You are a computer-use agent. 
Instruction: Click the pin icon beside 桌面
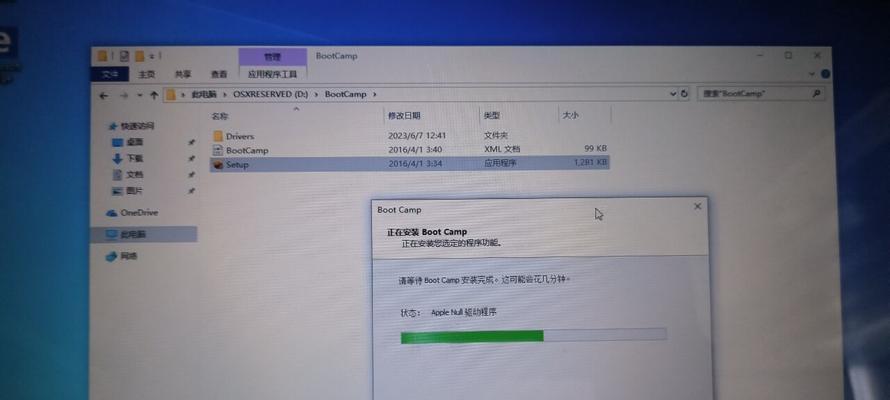pyautogui.click(x=192, y=142)
